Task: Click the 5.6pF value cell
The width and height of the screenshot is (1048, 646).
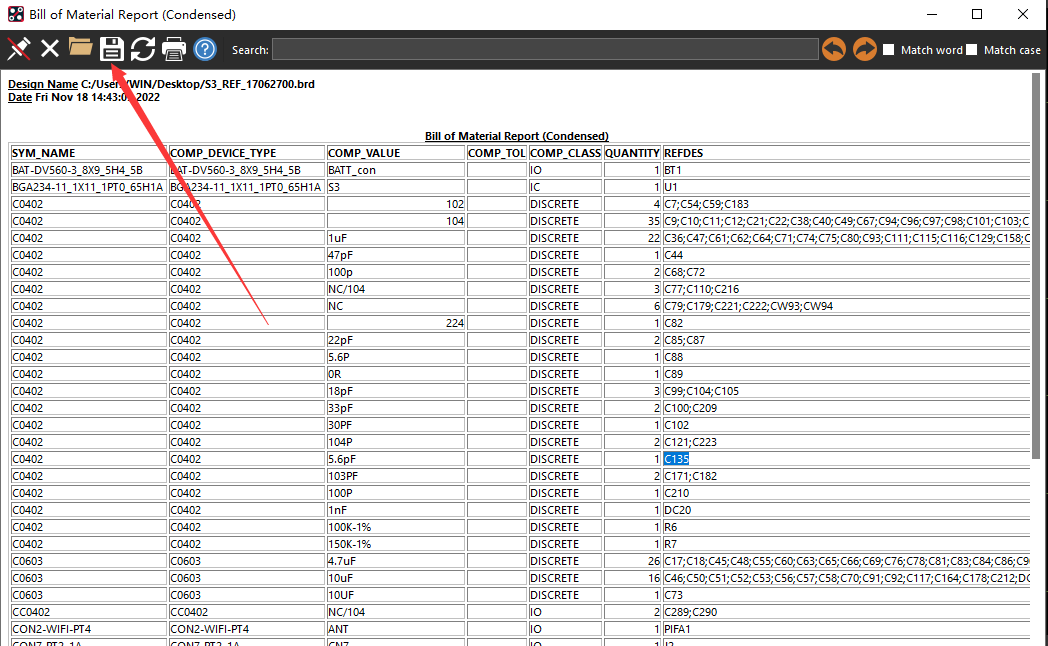Action: 396,459
